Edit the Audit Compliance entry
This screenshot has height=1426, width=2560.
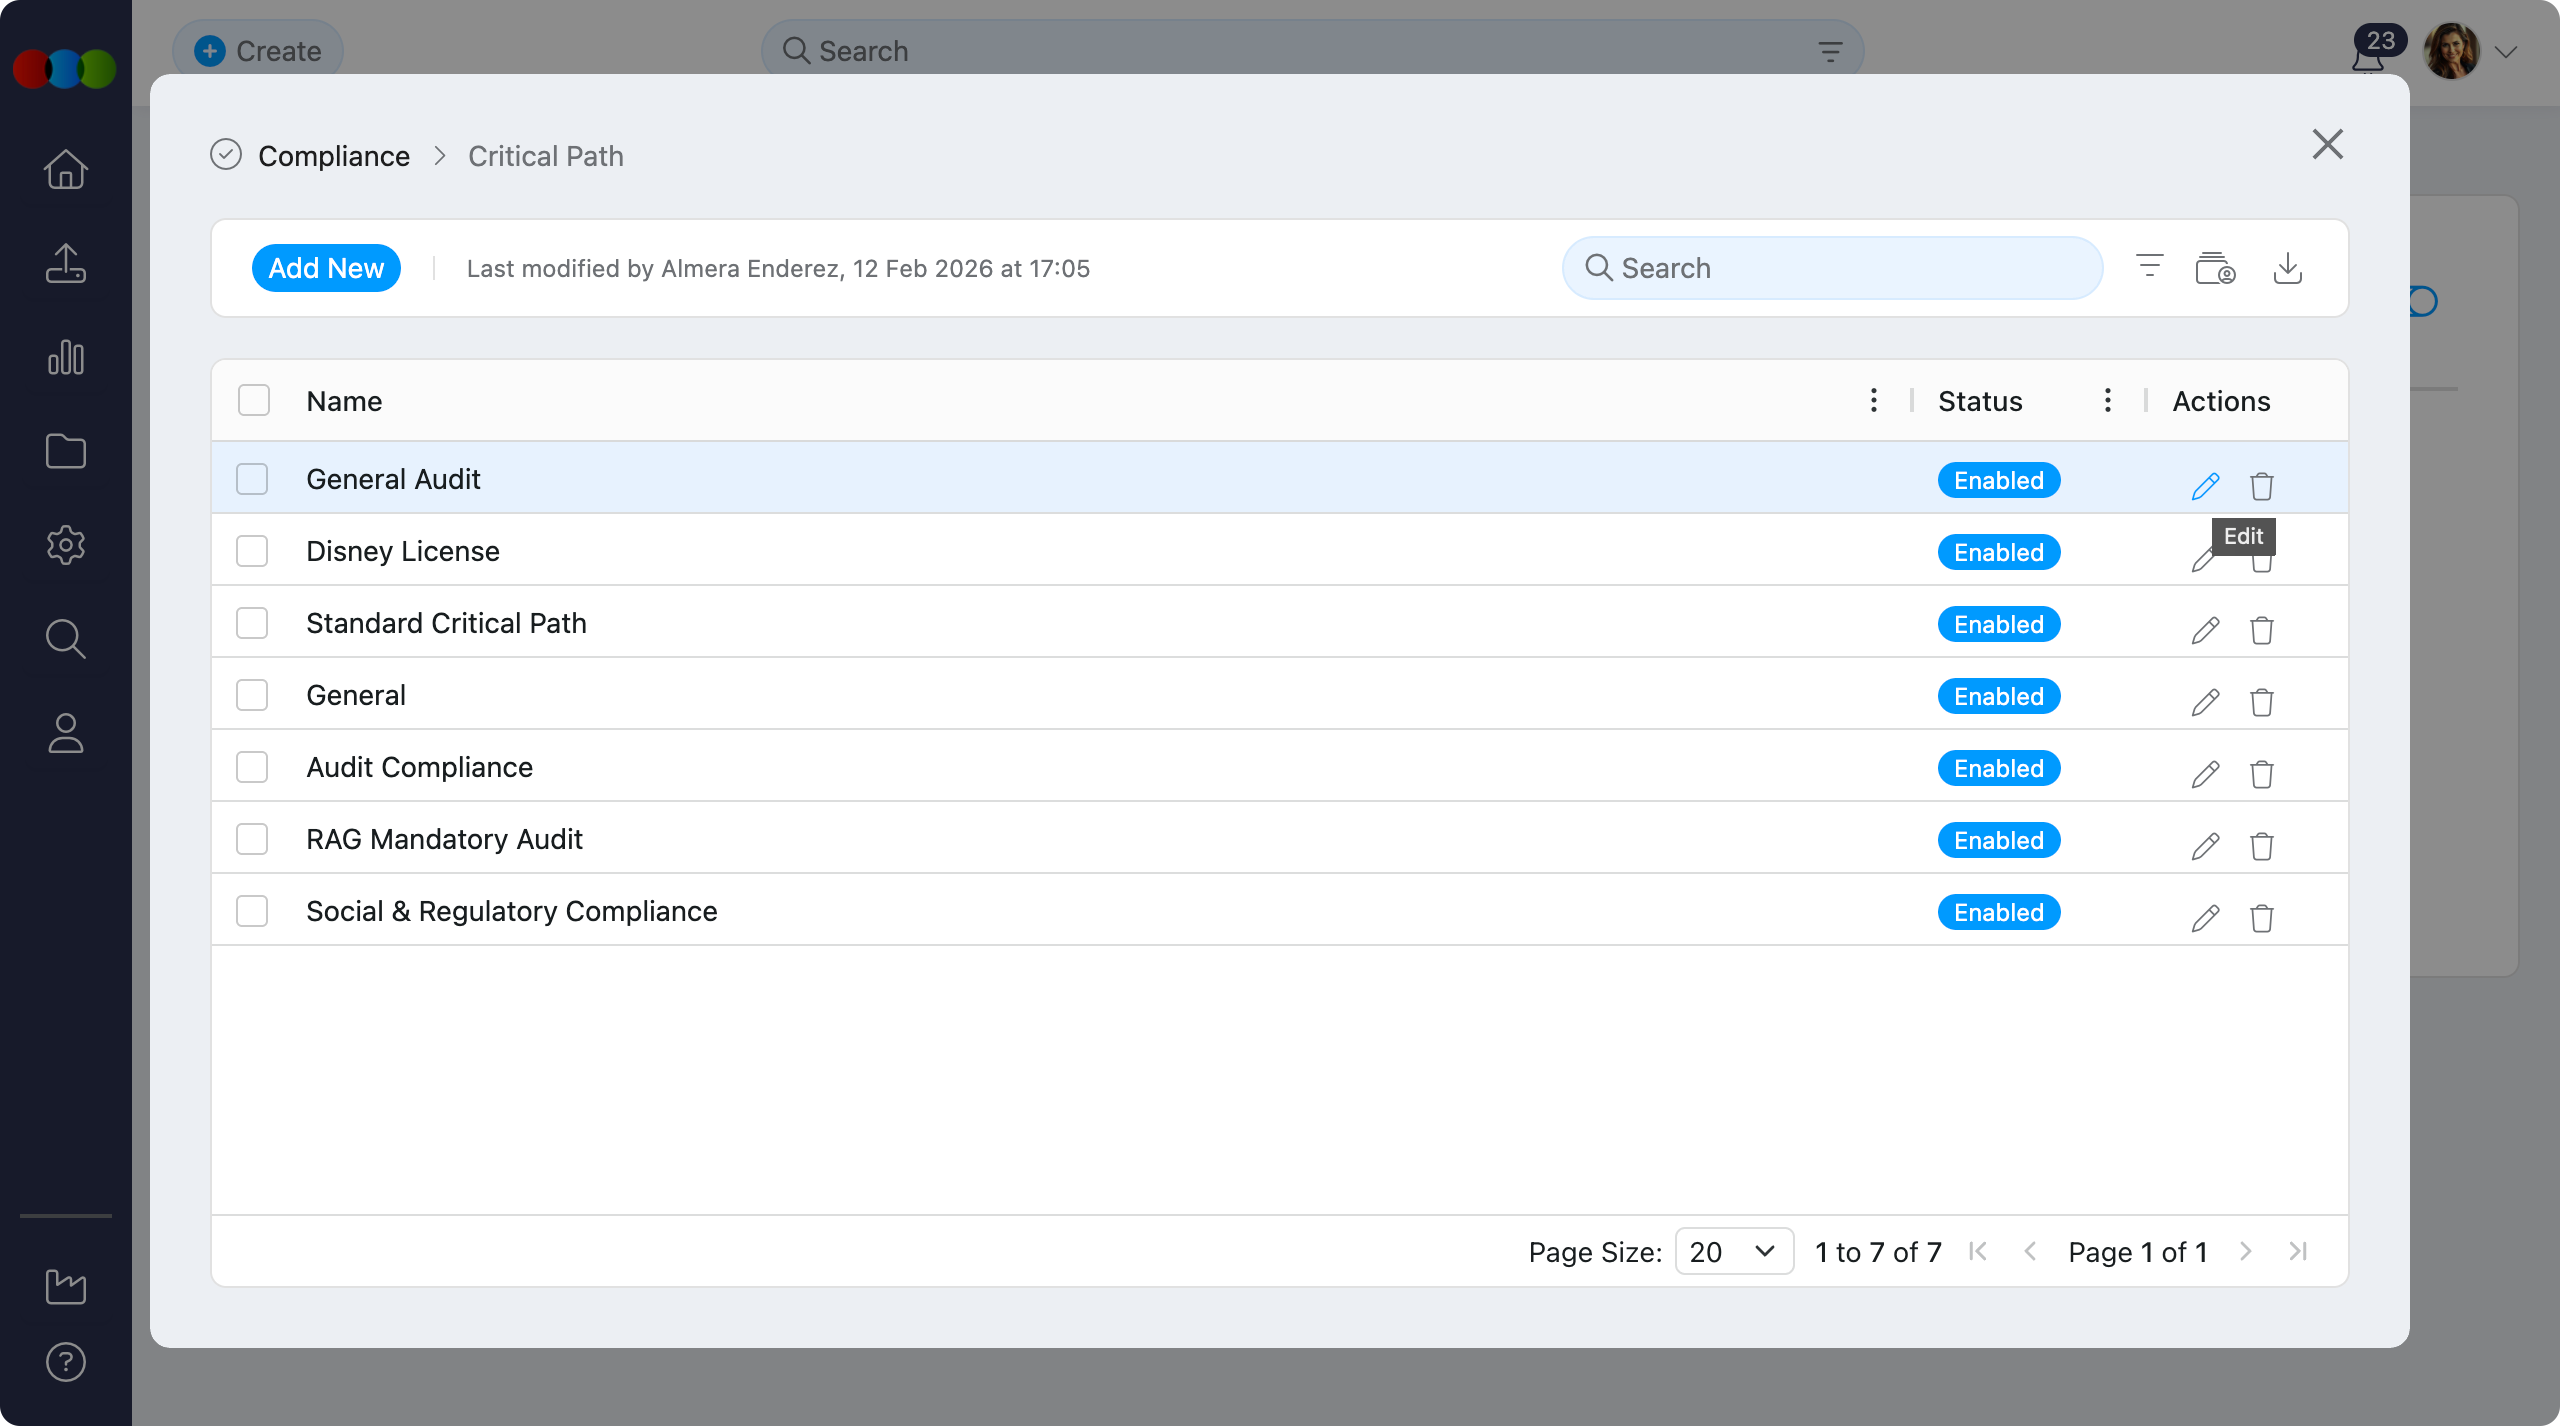click(x=2205, y=774)
